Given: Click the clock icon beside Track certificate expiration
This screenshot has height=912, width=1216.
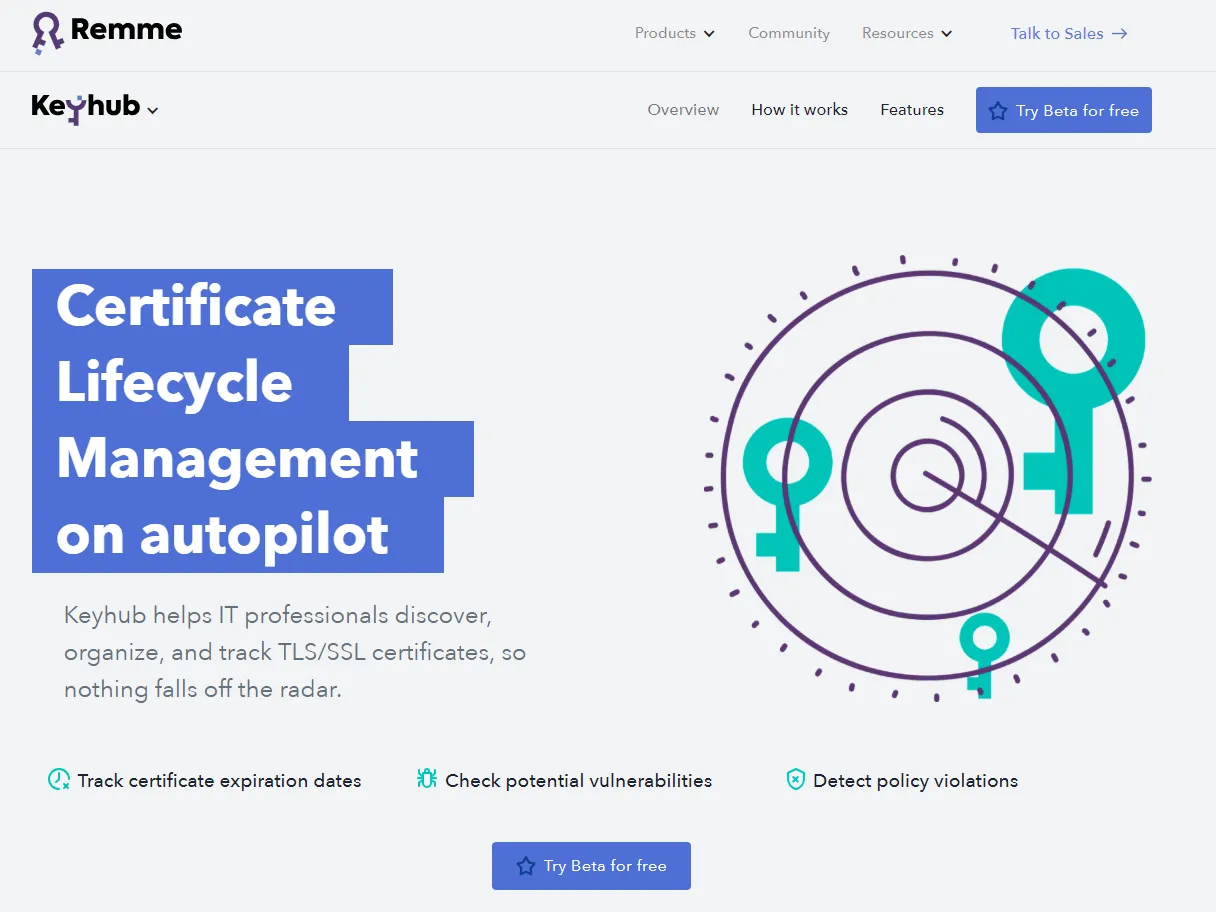Looking at the screenshot, I should click(x=59, y=779).
